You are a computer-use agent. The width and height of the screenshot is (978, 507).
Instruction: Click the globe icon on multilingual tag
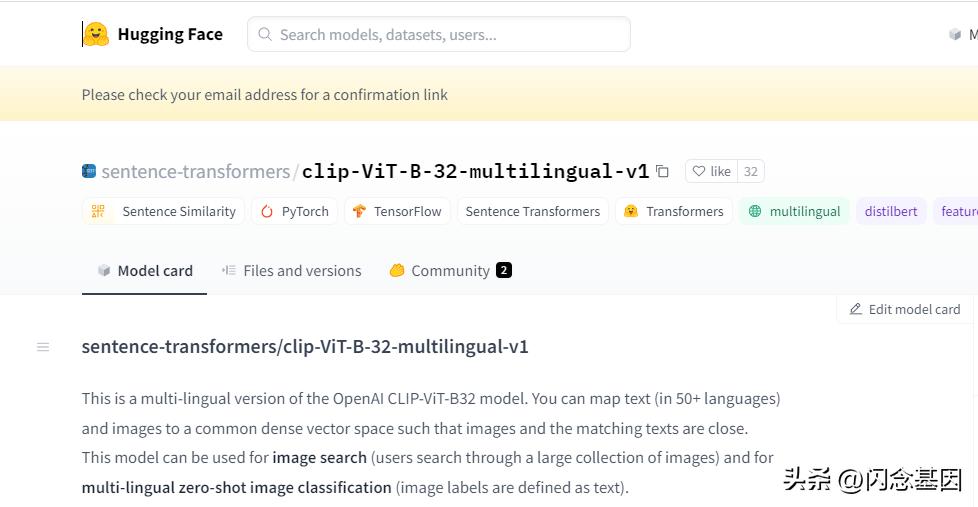(x=755, y=211)
